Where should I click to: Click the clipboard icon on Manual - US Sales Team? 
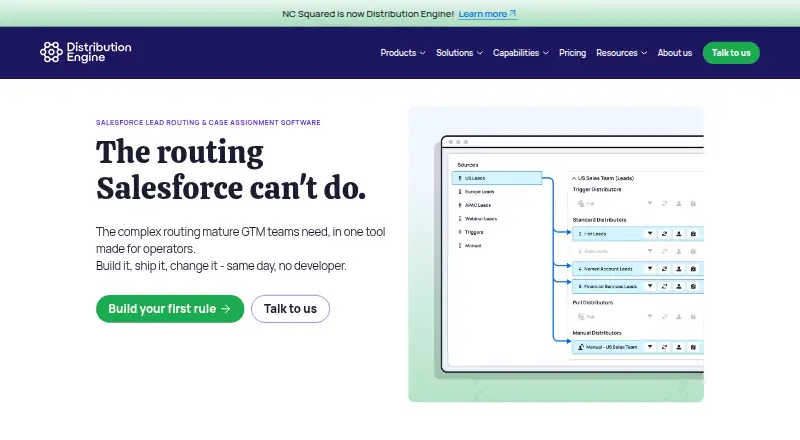click(x=693, y=347)
